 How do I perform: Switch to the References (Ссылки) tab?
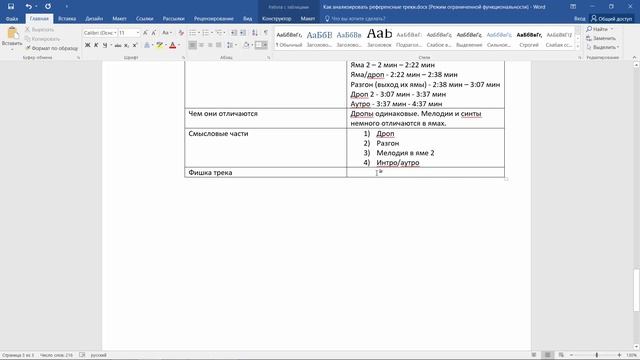(x=144, y=19)
